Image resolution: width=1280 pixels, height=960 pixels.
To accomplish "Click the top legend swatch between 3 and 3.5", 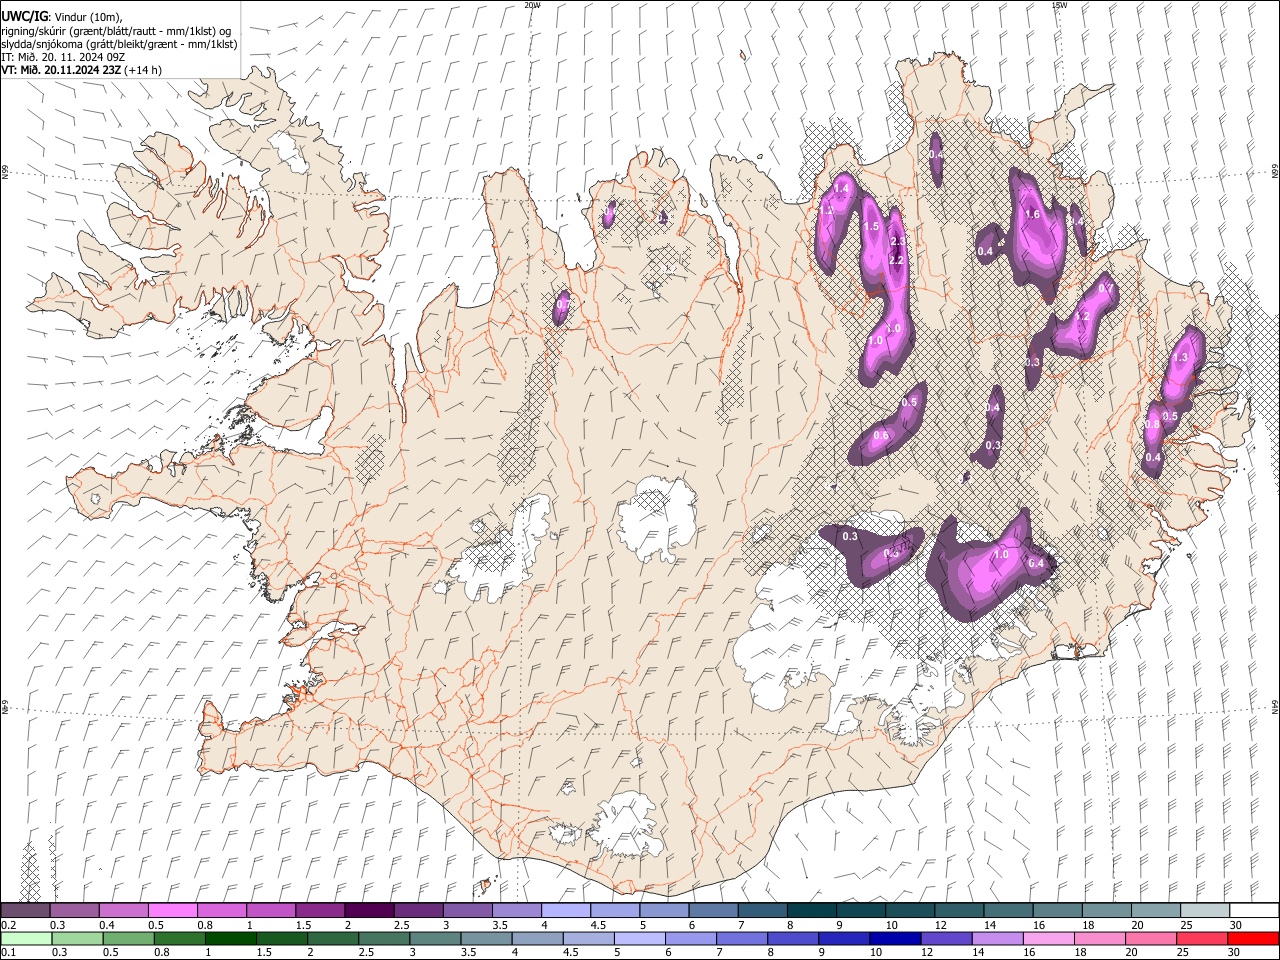I will (x=468, y=910).
